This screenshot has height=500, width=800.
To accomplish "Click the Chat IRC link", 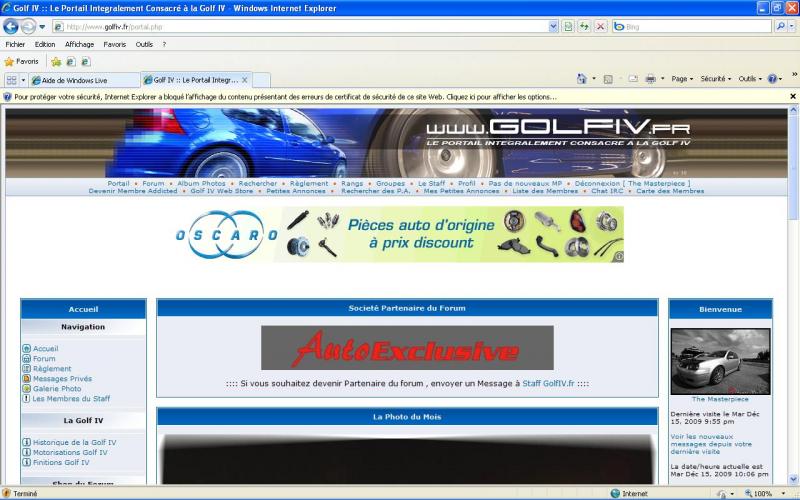I will click(x=607, y=191).
